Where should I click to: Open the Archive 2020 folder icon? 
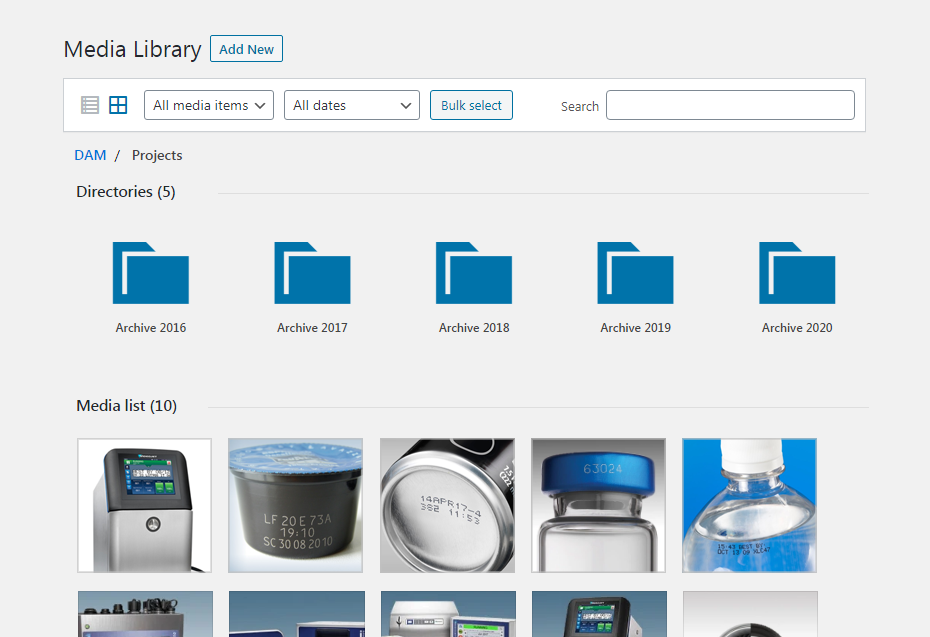pyautogui.click(x=797, y=273)
